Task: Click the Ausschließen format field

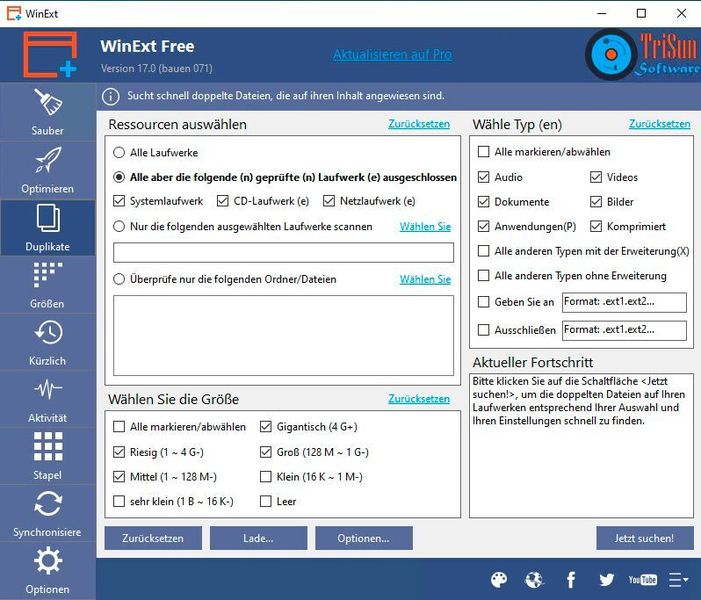Action: [x=624, y=330]
